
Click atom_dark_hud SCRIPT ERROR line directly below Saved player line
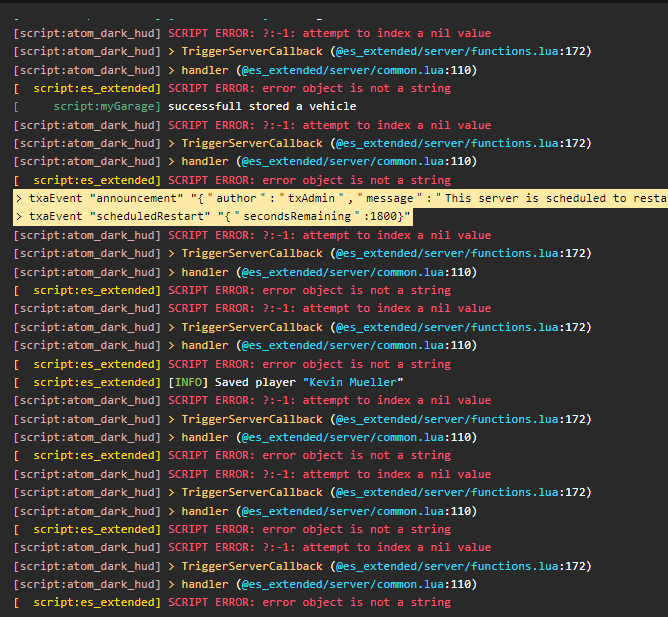pos(253,401)
